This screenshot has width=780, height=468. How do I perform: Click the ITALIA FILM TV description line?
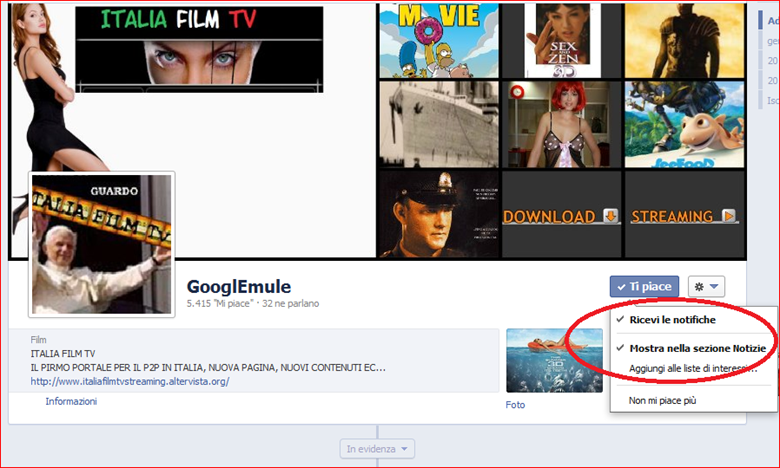63,354
